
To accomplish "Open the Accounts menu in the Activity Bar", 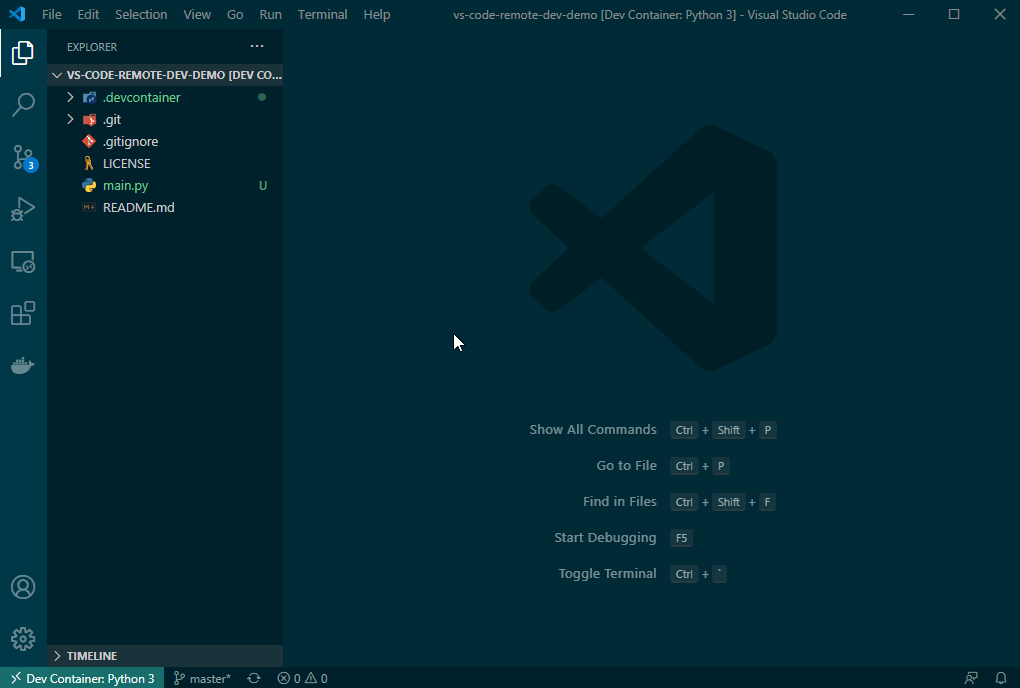I will pos(23,587).
